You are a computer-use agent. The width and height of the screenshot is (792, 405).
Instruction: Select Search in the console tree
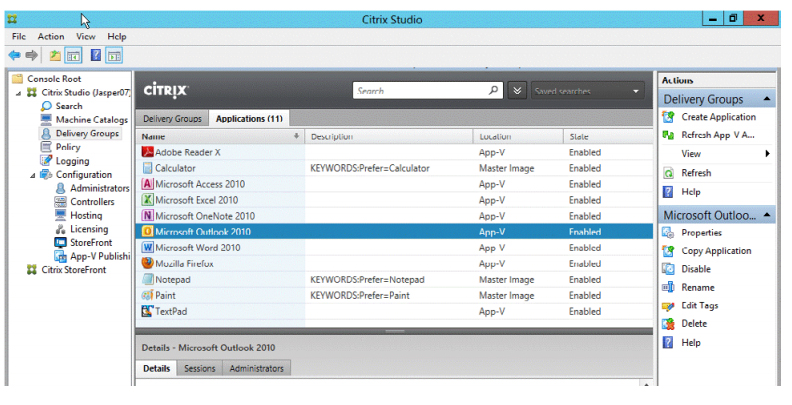click(69, 106)
